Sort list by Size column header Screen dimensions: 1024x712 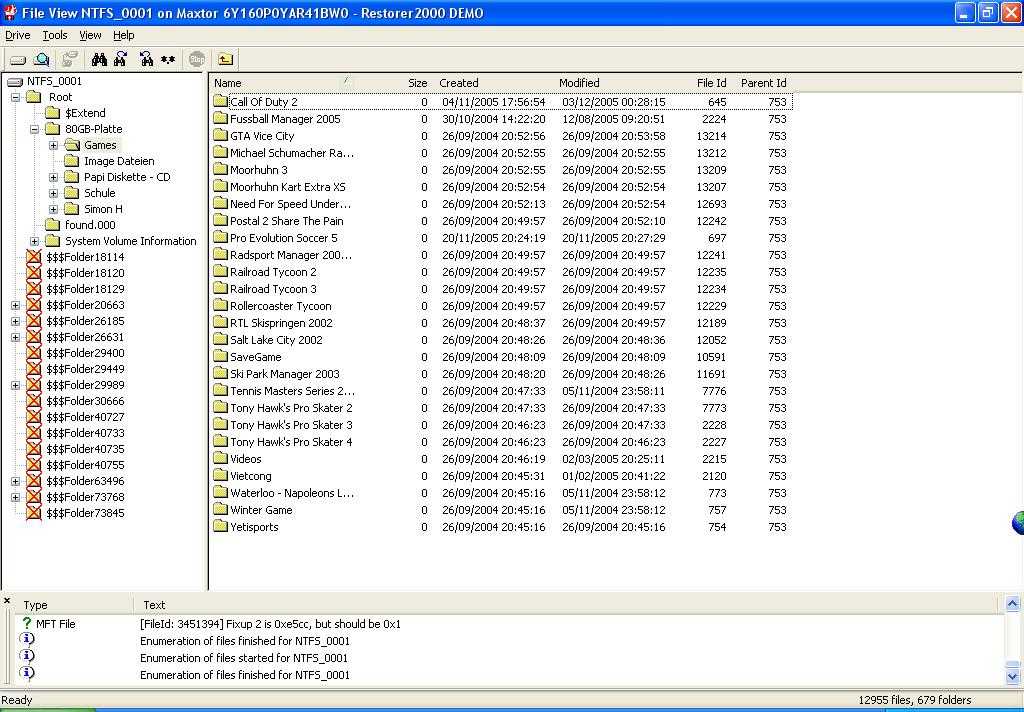click(417, 83)
